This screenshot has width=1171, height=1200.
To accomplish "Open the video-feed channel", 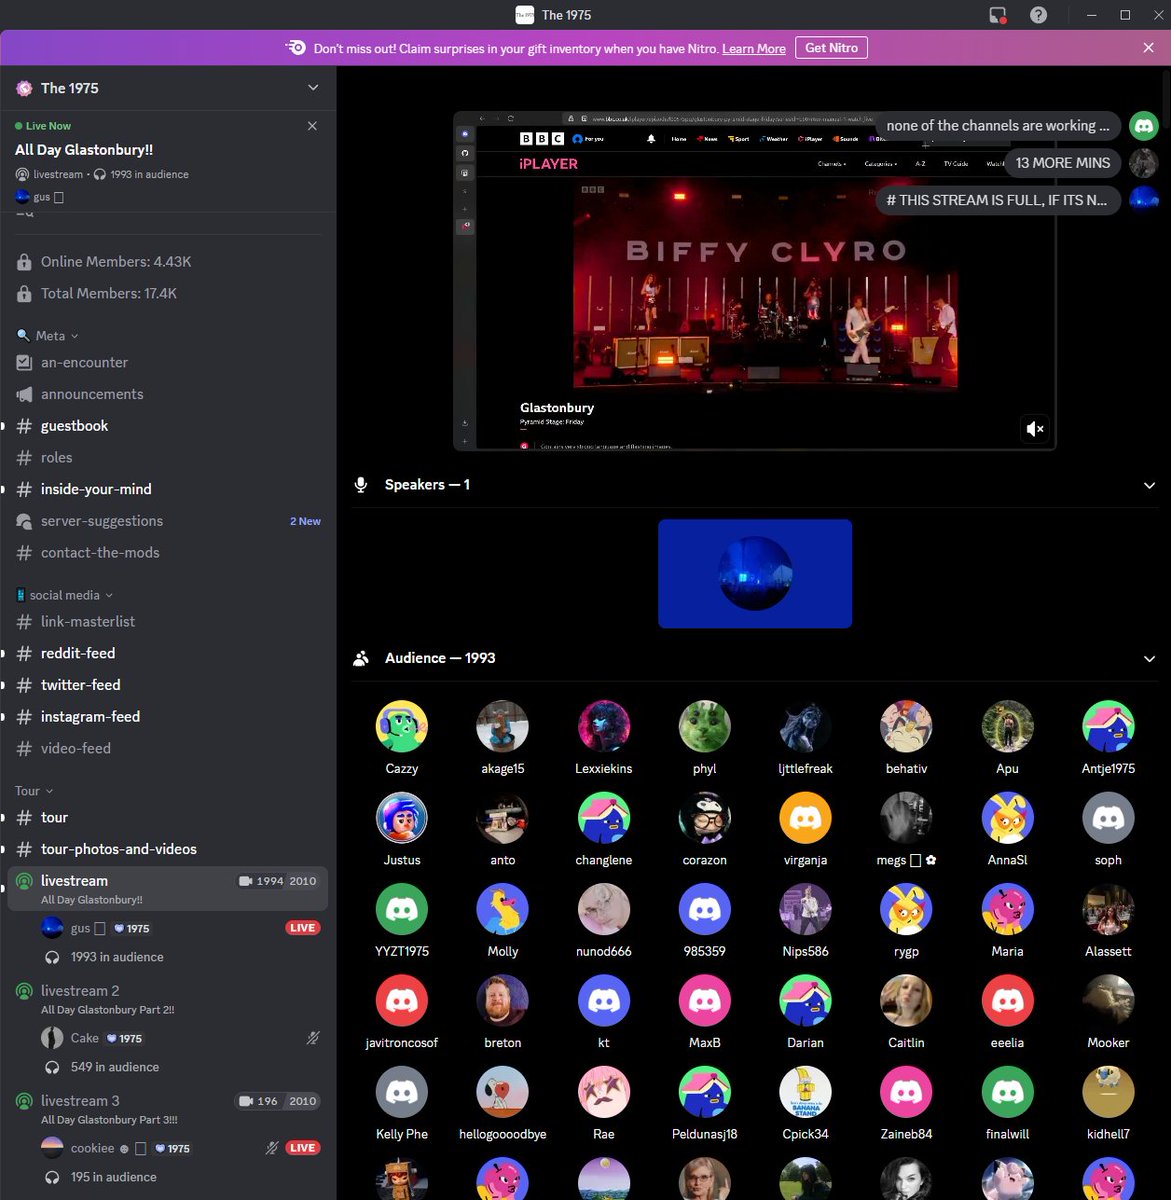I will tap(168, 748).
